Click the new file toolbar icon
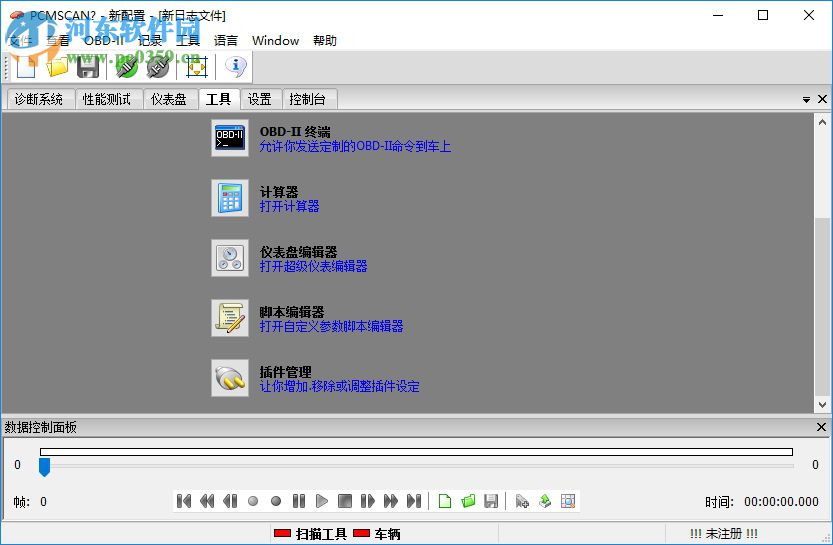The image size is (833, 545). [26, 67]
